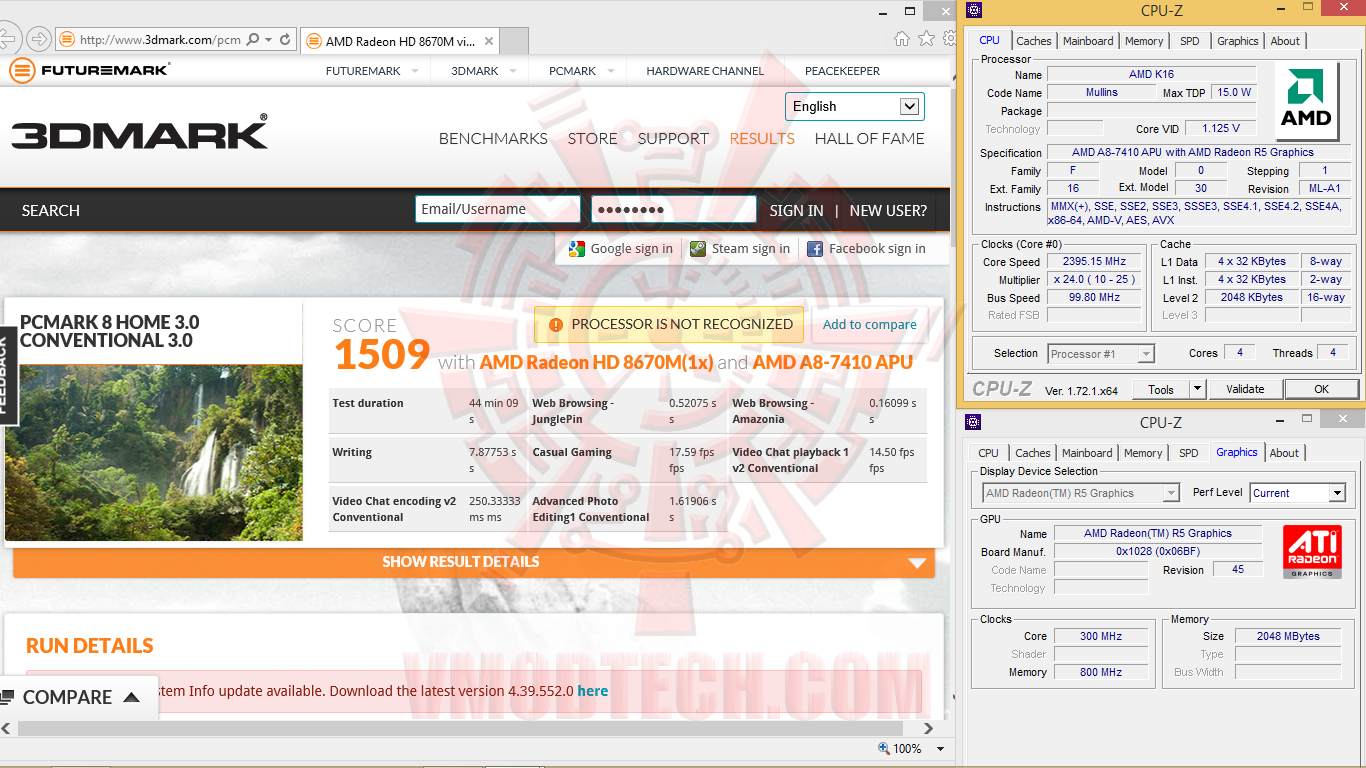Go to the BENCHMARKS section

(493, 139)
